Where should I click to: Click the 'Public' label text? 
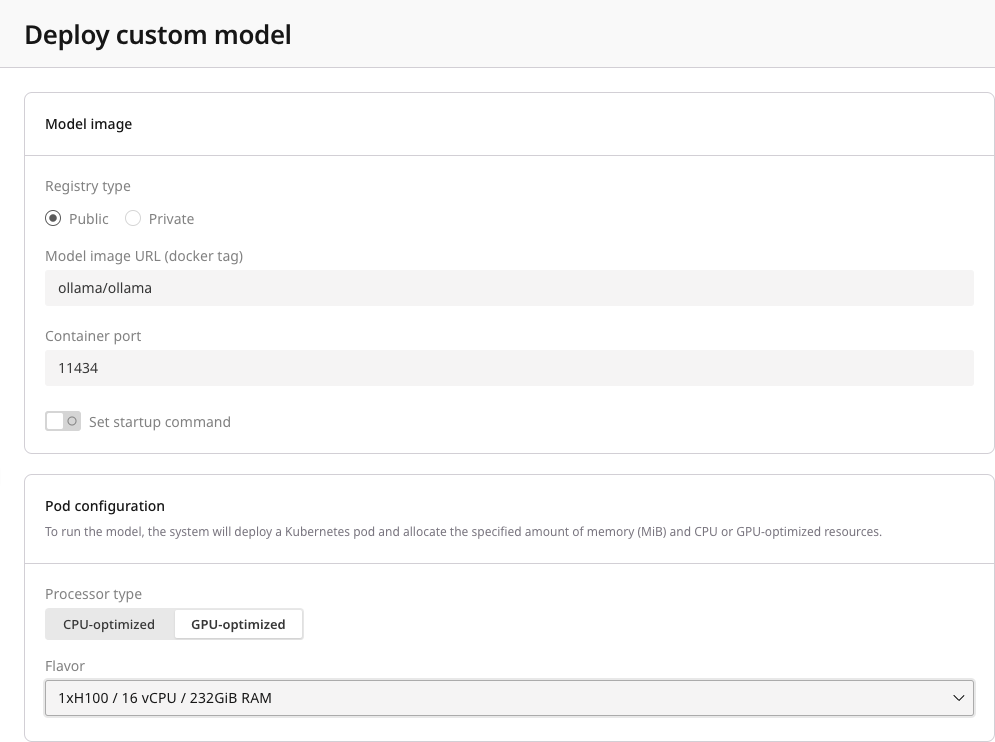(89, 219)
